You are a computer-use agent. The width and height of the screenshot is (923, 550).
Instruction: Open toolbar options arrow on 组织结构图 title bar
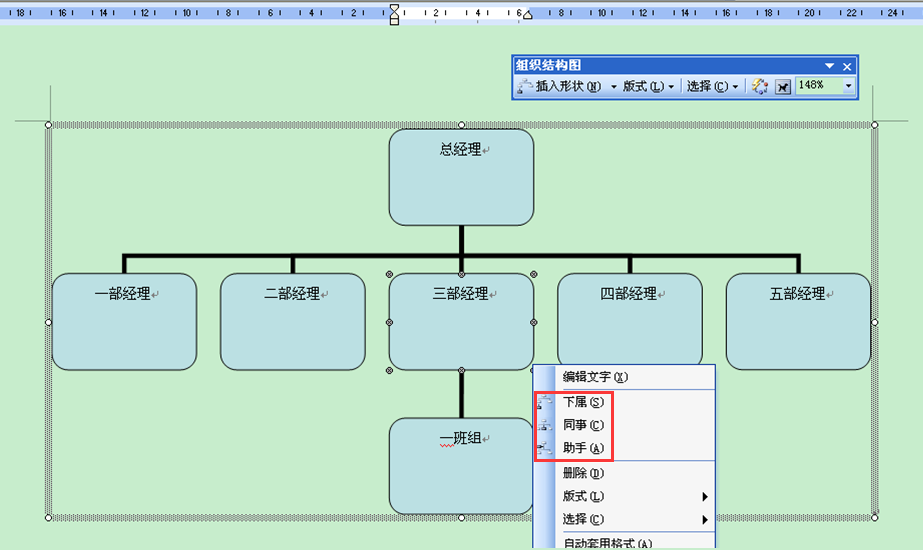[x=829, y=66]
